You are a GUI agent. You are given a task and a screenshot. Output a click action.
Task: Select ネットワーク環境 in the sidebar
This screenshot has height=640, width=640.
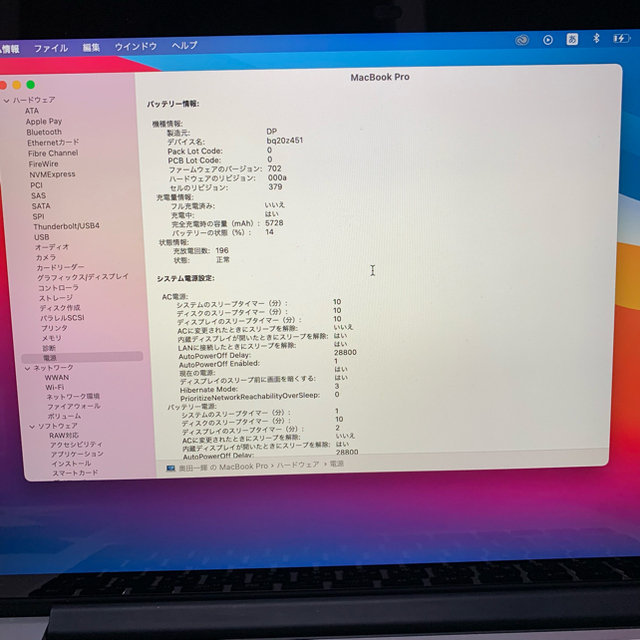click(73, 397)
